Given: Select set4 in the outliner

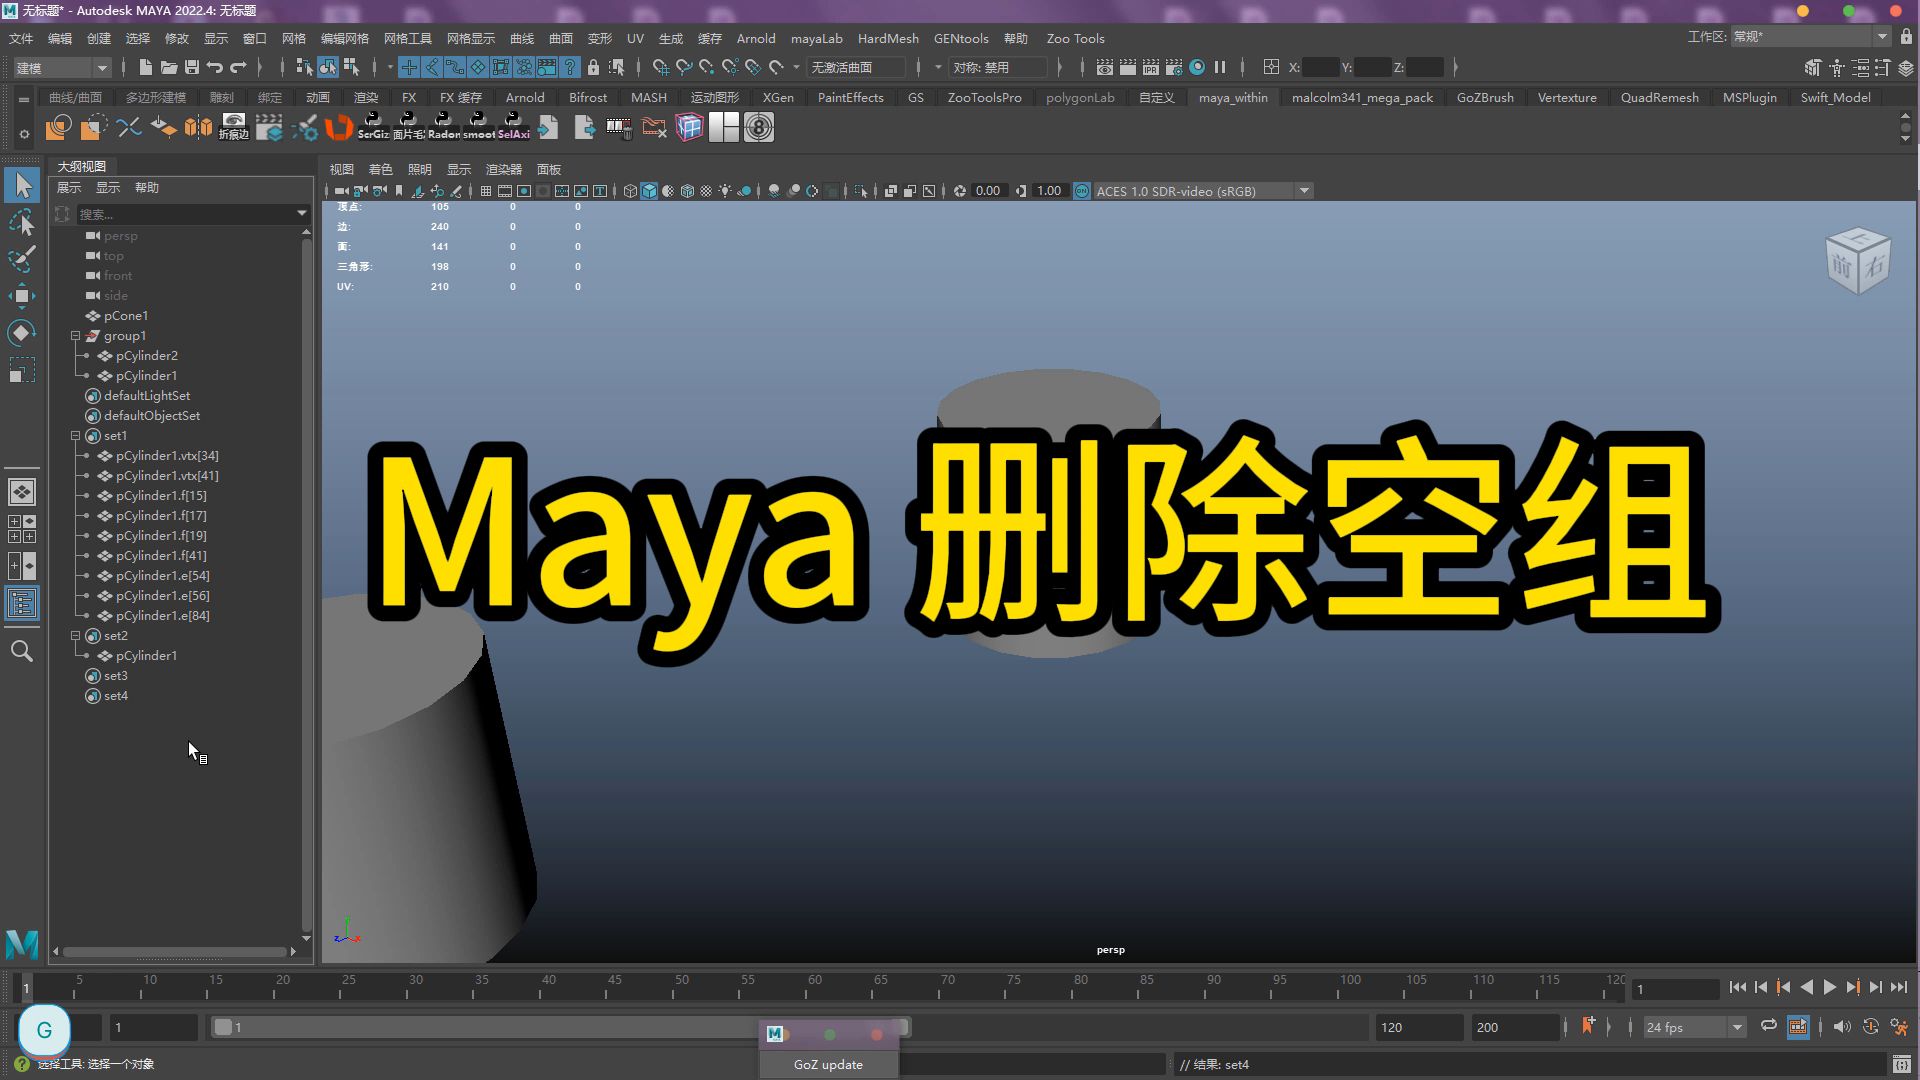Looking at the screenshot, I should pyautogui.click(x=116, y=696).
